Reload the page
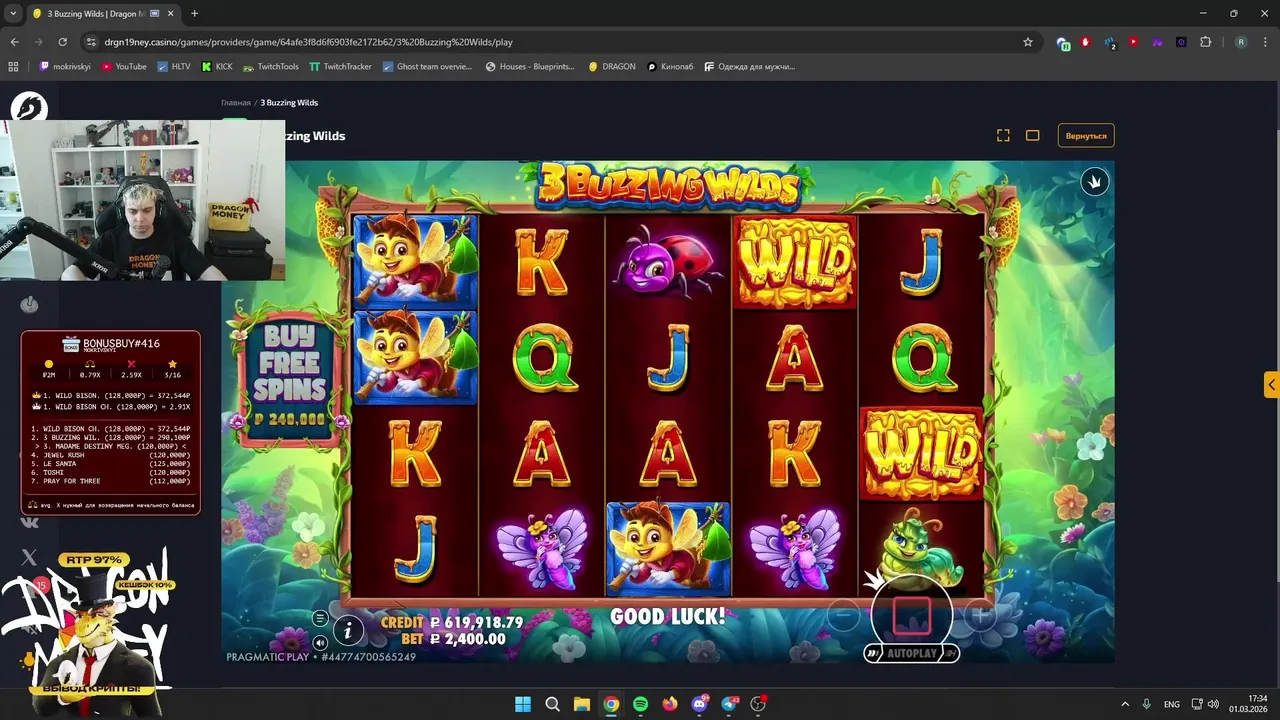The height and width of the screenshot is (720, 1280). point(62,42)
